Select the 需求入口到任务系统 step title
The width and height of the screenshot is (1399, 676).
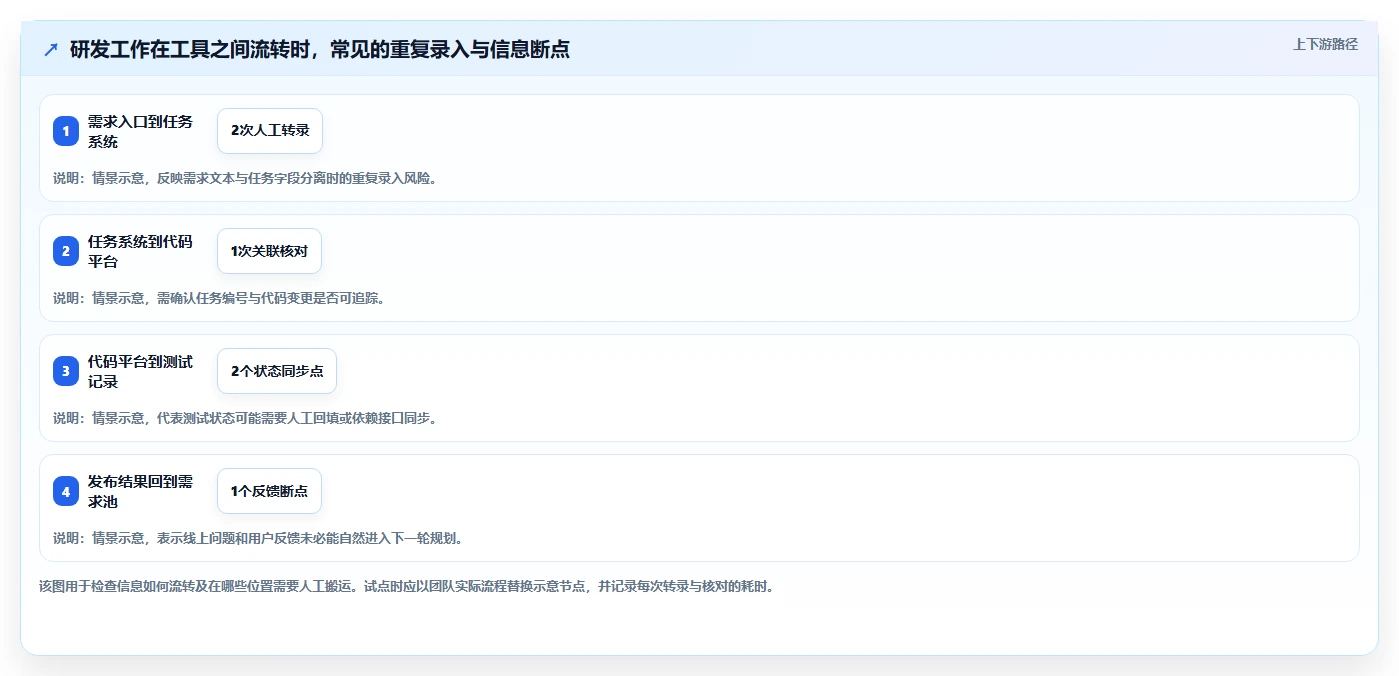[141, 131]
